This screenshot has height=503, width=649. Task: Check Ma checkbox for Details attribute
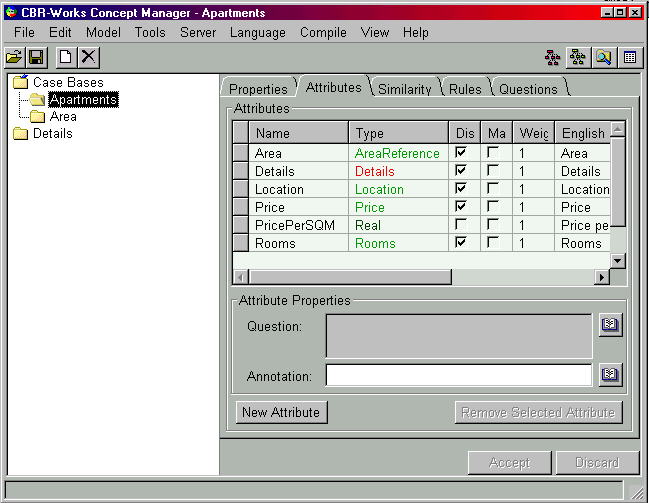click(x=493, y=170)
